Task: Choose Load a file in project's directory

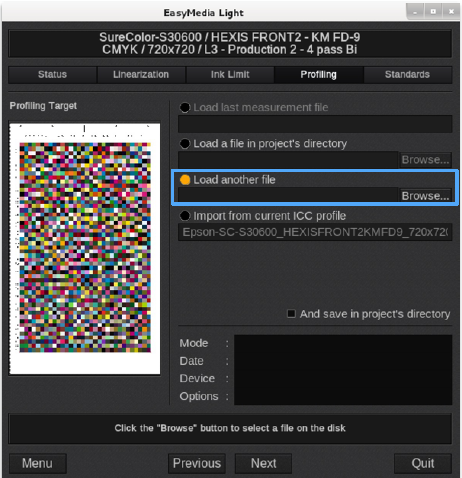Action: pos(185,143)
